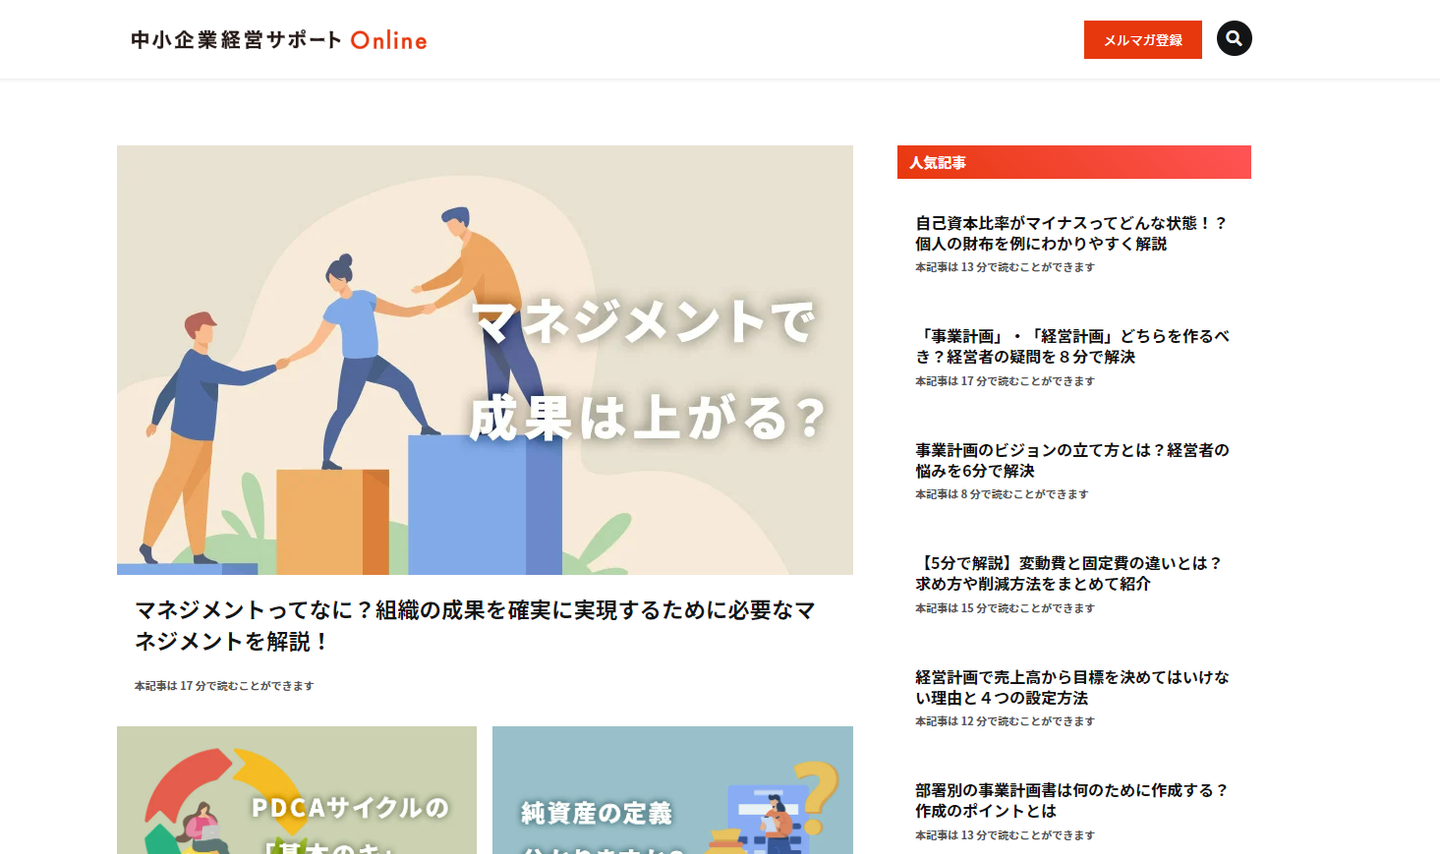Open the 自己資本比率がマイナス article link

click(x=1071, y=233)
